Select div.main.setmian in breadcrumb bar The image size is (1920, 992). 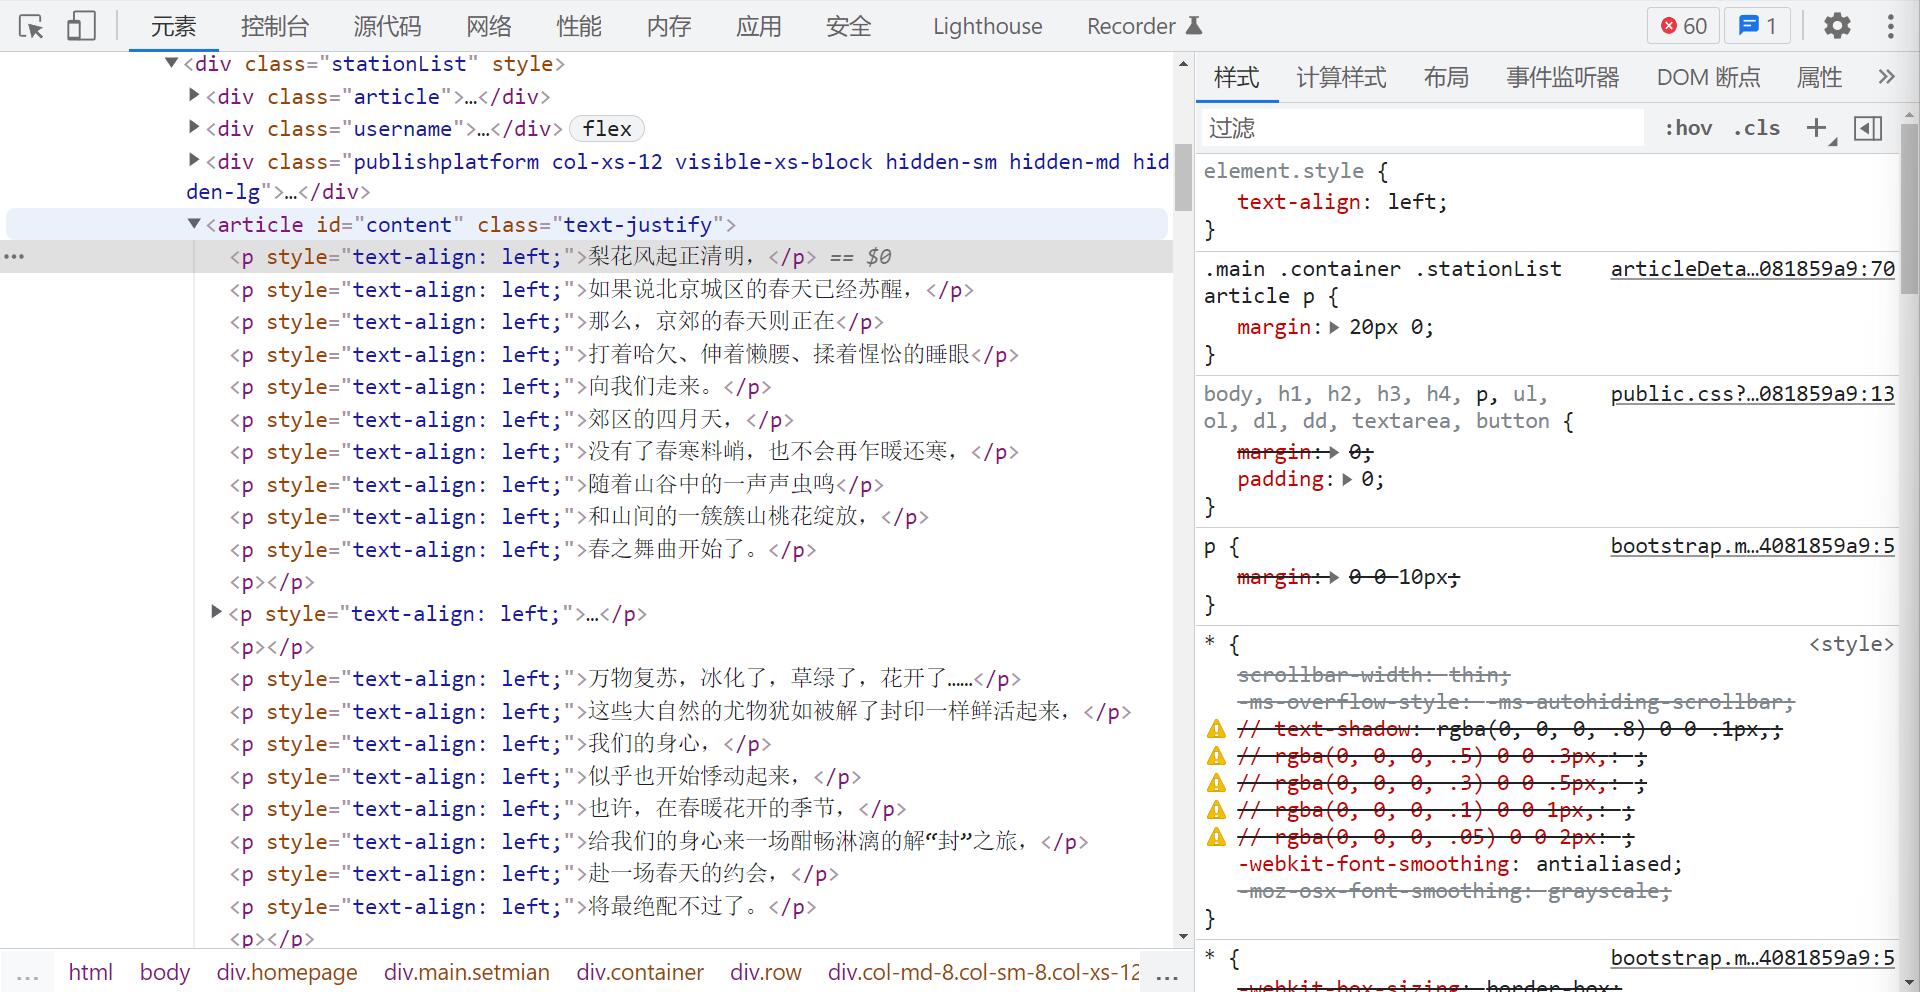coord(467,972)
